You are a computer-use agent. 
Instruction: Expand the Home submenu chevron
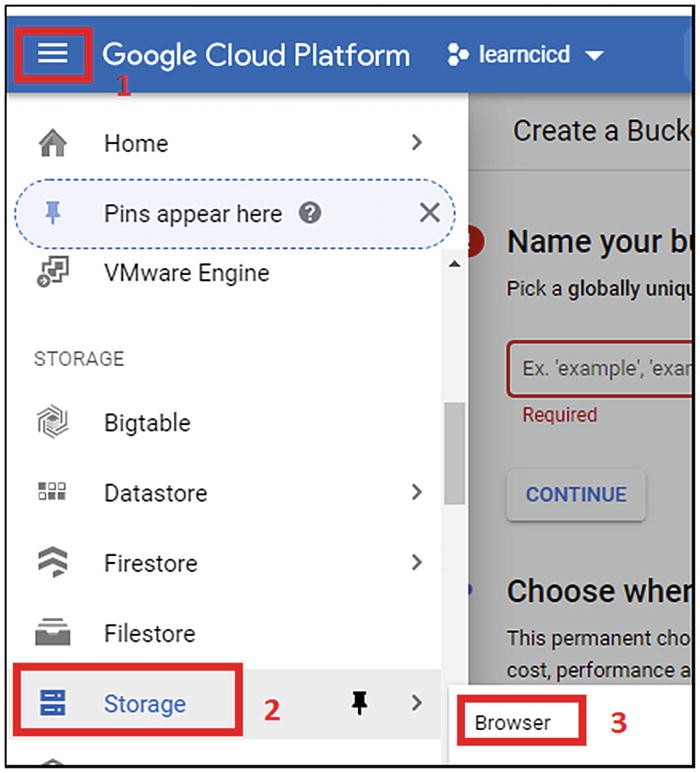[417, 144]
